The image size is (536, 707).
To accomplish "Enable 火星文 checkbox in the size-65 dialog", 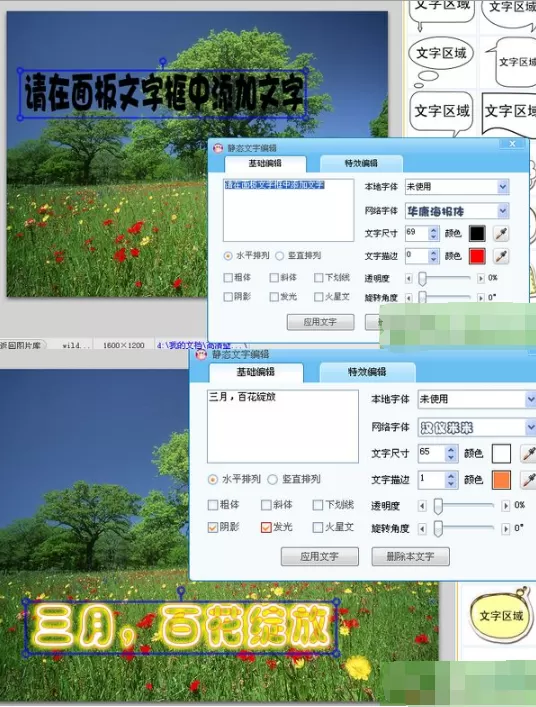I will coord(318,527).
